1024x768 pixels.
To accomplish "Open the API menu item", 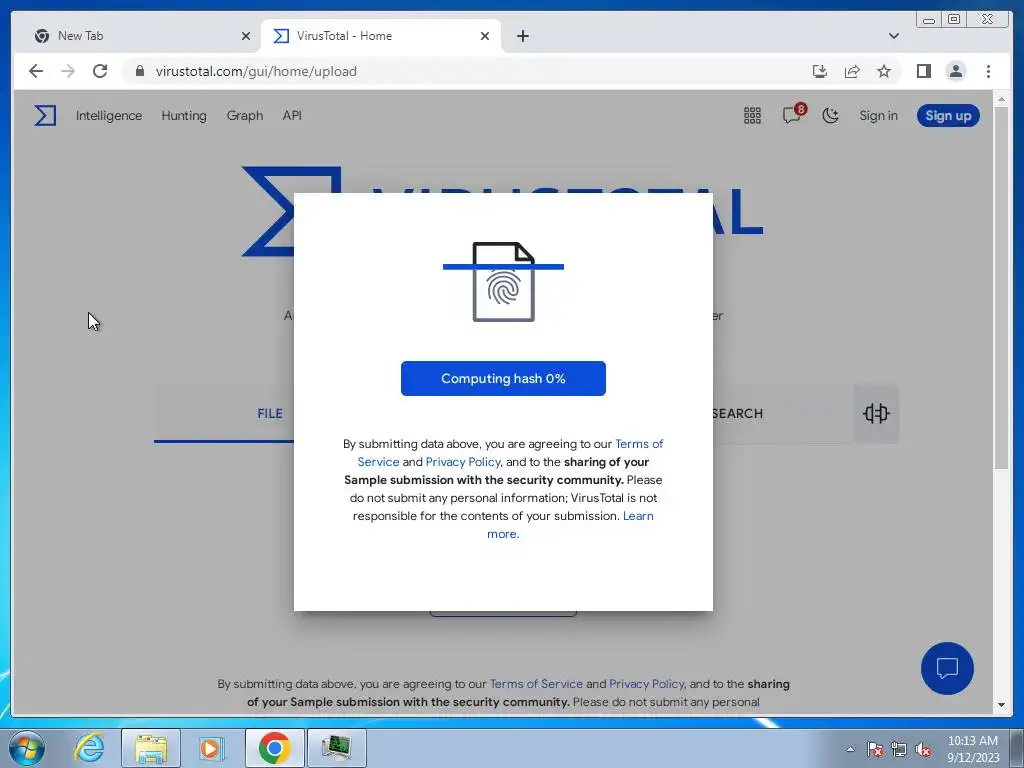I will pos(292,116).
